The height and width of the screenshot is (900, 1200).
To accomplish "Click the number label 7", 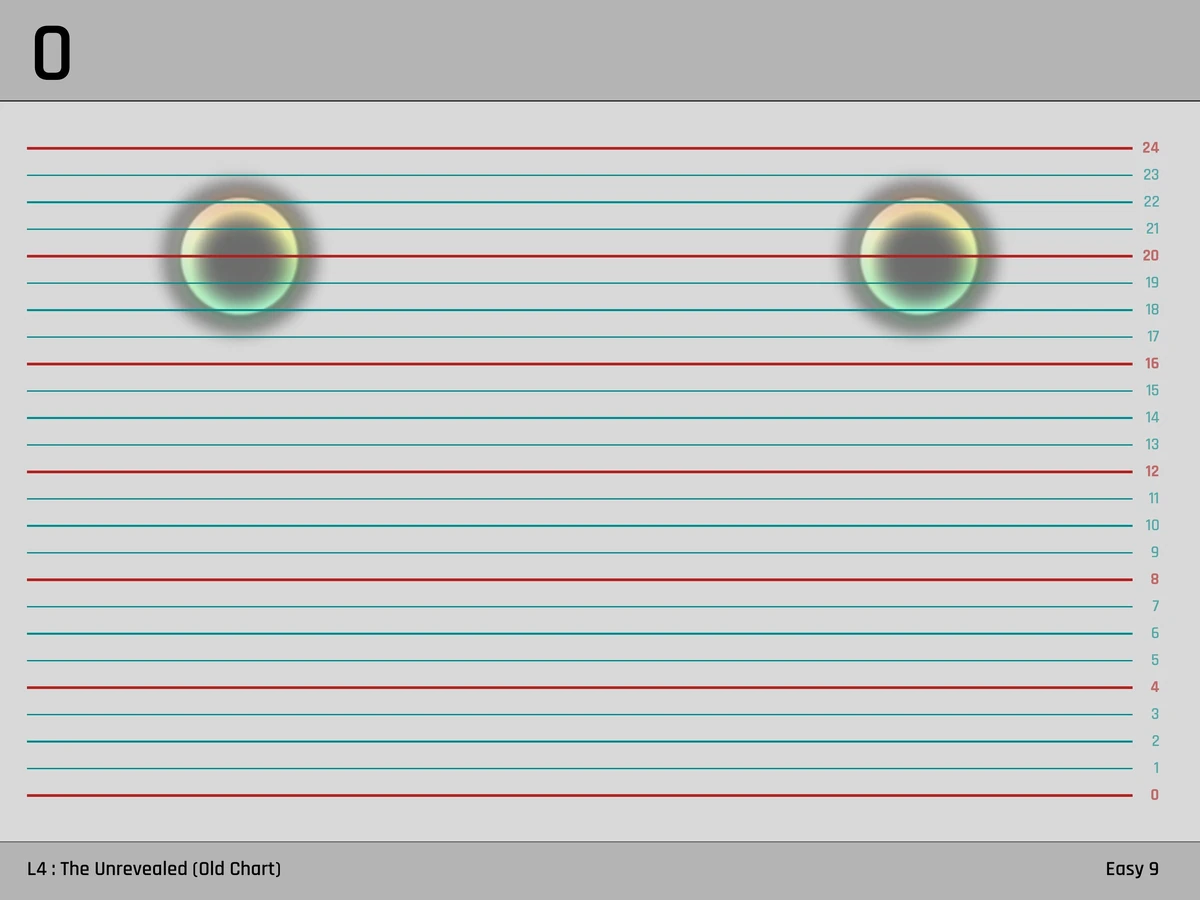I will [x=1154, y=606].
